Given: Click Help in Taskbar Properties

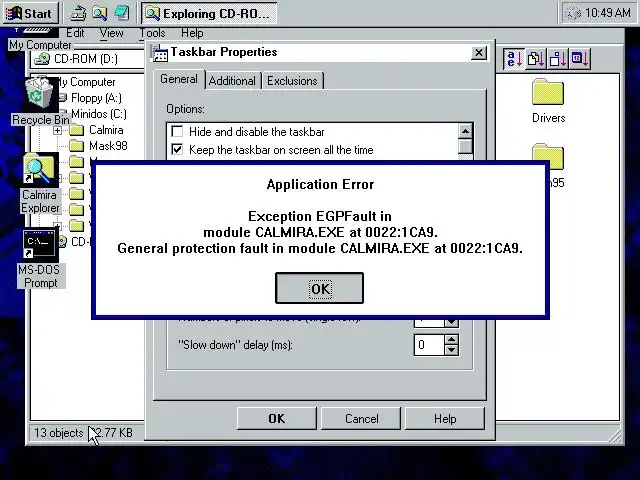Looking at the screenshot, I should (445, 418).
